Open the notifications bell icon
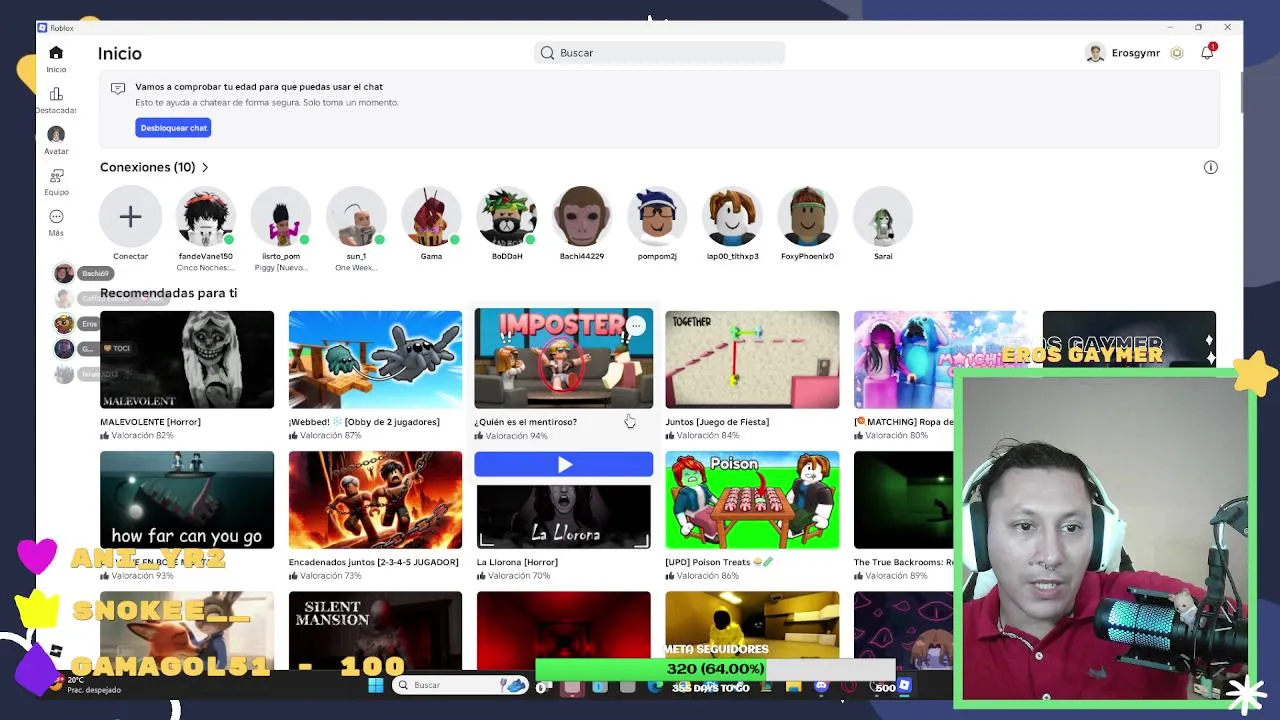The width and height of the screenshot is (1280, 720). (1207, 53)
